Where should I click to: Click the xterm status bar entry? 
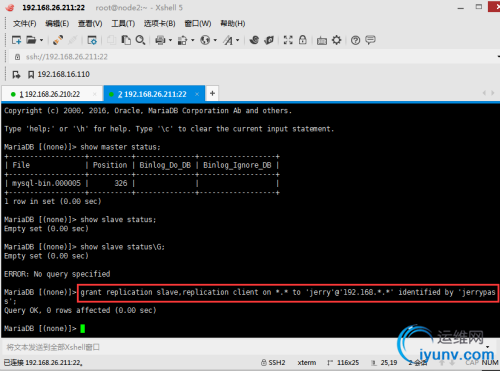[x=307, y=363]
